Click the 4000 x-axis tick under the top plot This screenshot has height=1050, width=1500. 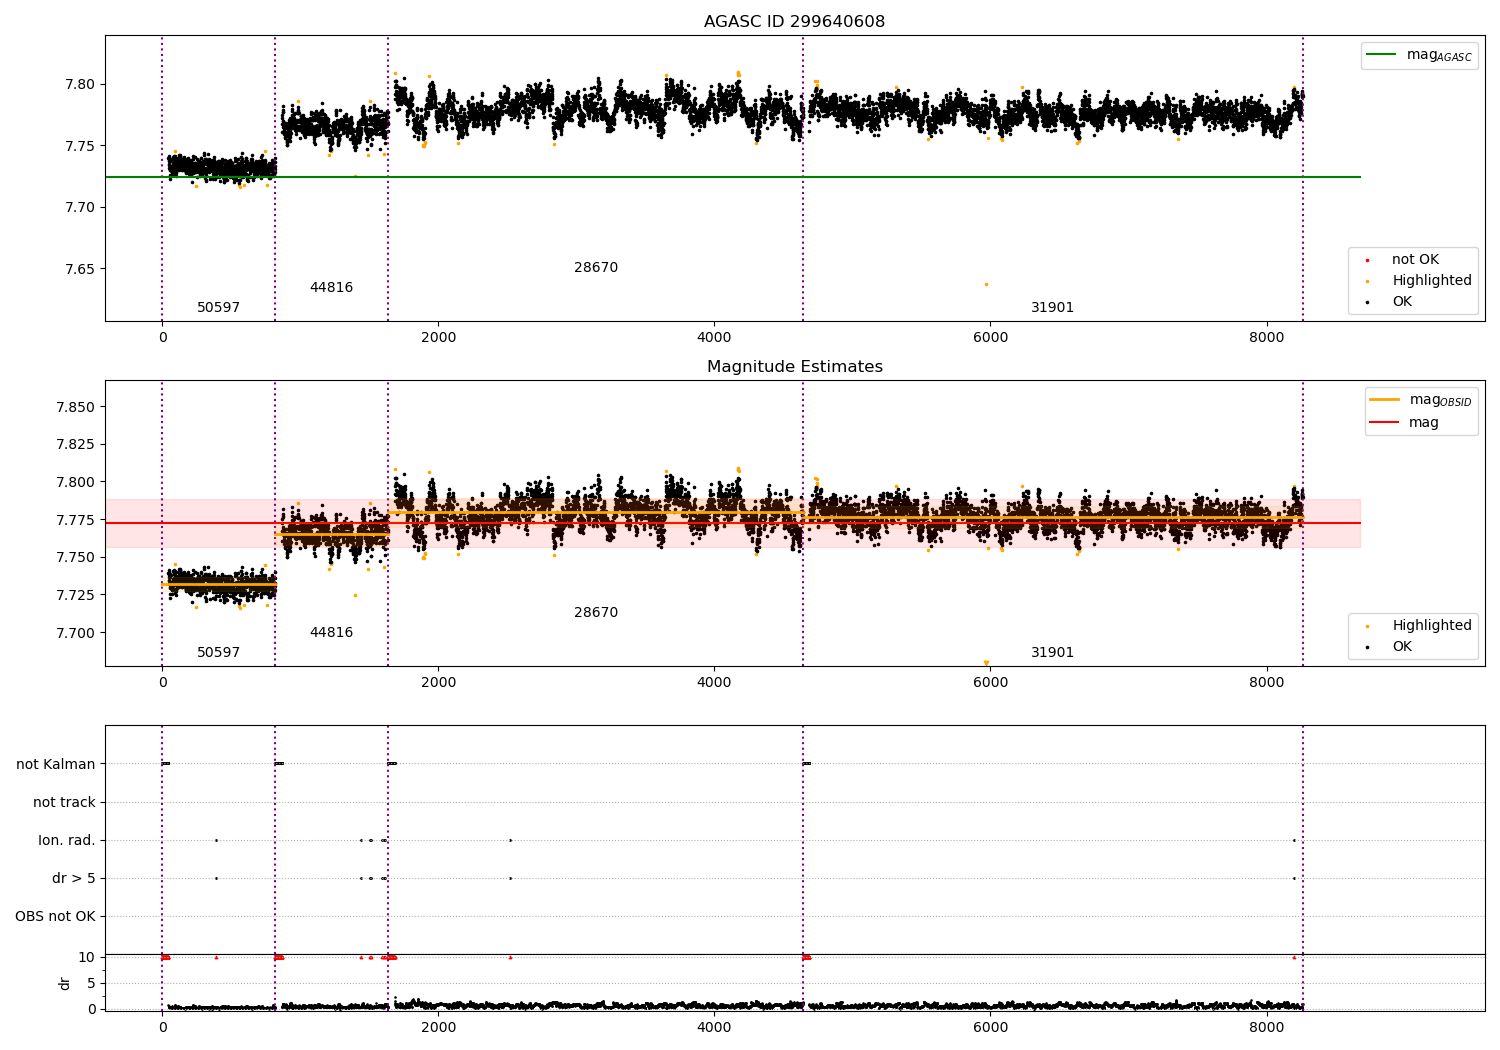(714, 338)
